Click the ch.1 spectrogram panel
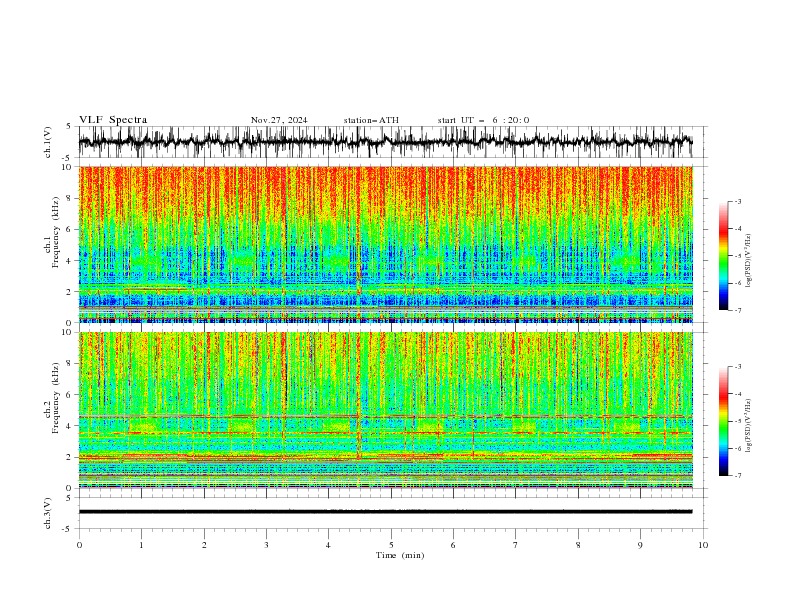 click(385, 244)
